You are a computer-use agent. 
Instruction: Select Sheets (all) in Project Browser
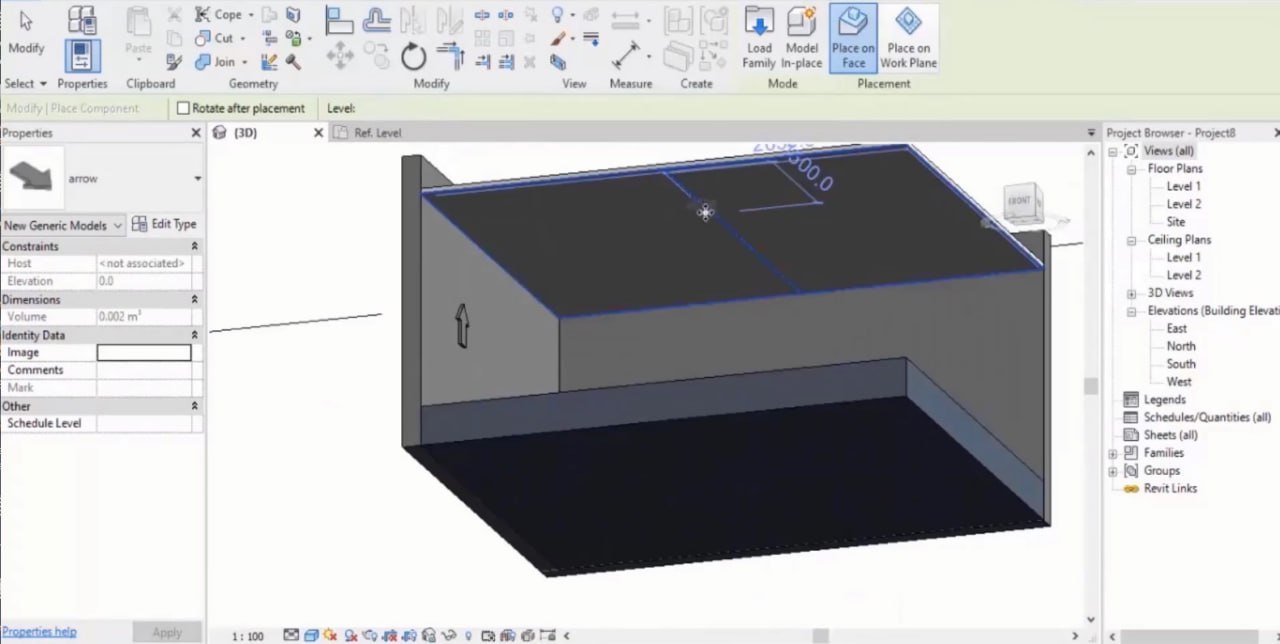[1170, 435]
